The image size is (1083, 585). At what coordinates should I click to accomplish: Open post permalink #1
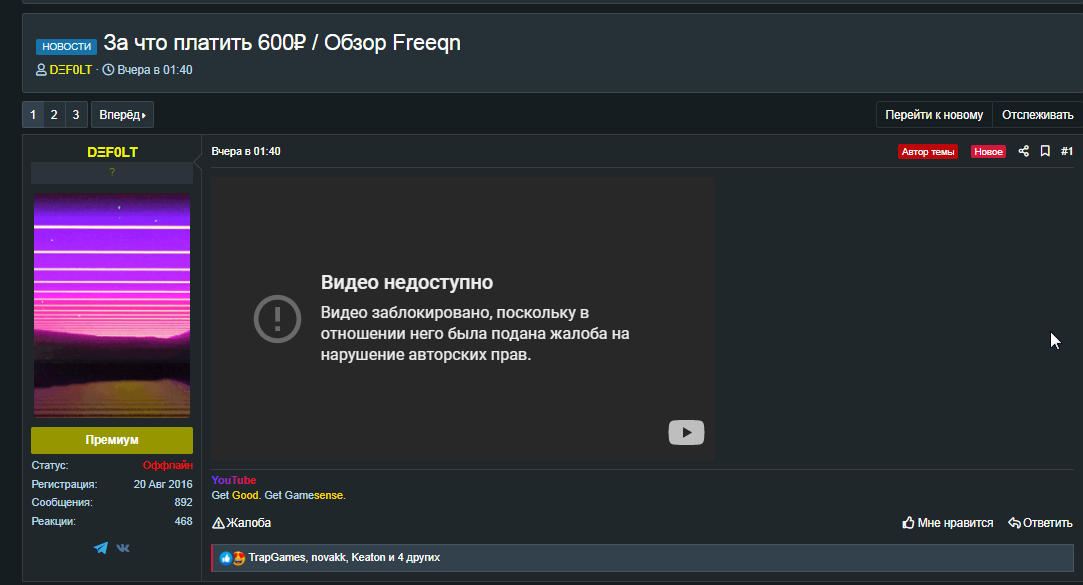point(1066,151)
